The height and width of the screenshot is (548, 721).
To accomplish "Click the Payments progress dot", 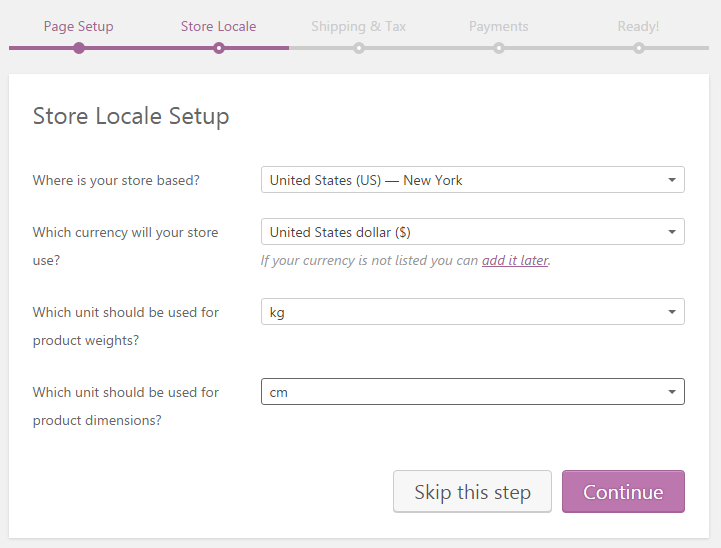I will (x=499, y=48).
